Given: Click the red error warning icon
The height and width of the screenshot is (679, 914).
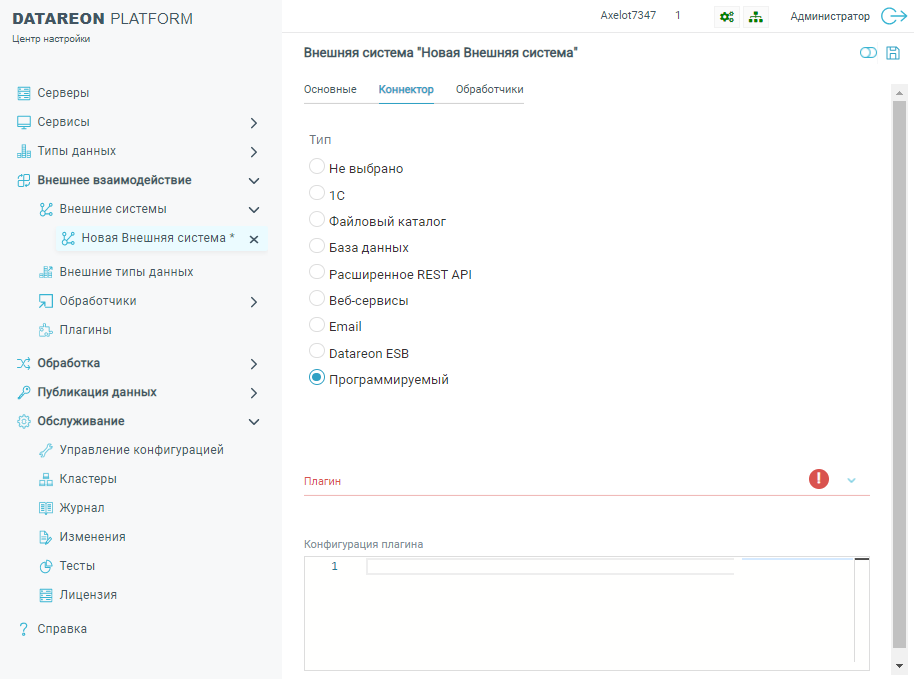Looking at the screenshot, I should [819, 479].
